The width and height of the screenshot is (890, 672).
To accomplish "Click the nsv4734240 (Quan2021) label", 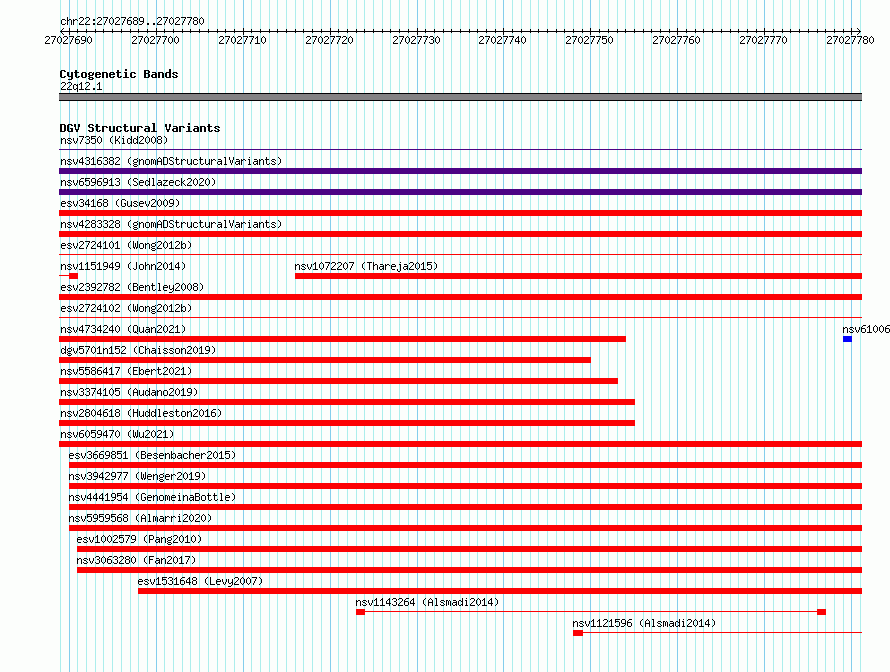I will pyautogui.click(x=123, y=329).
